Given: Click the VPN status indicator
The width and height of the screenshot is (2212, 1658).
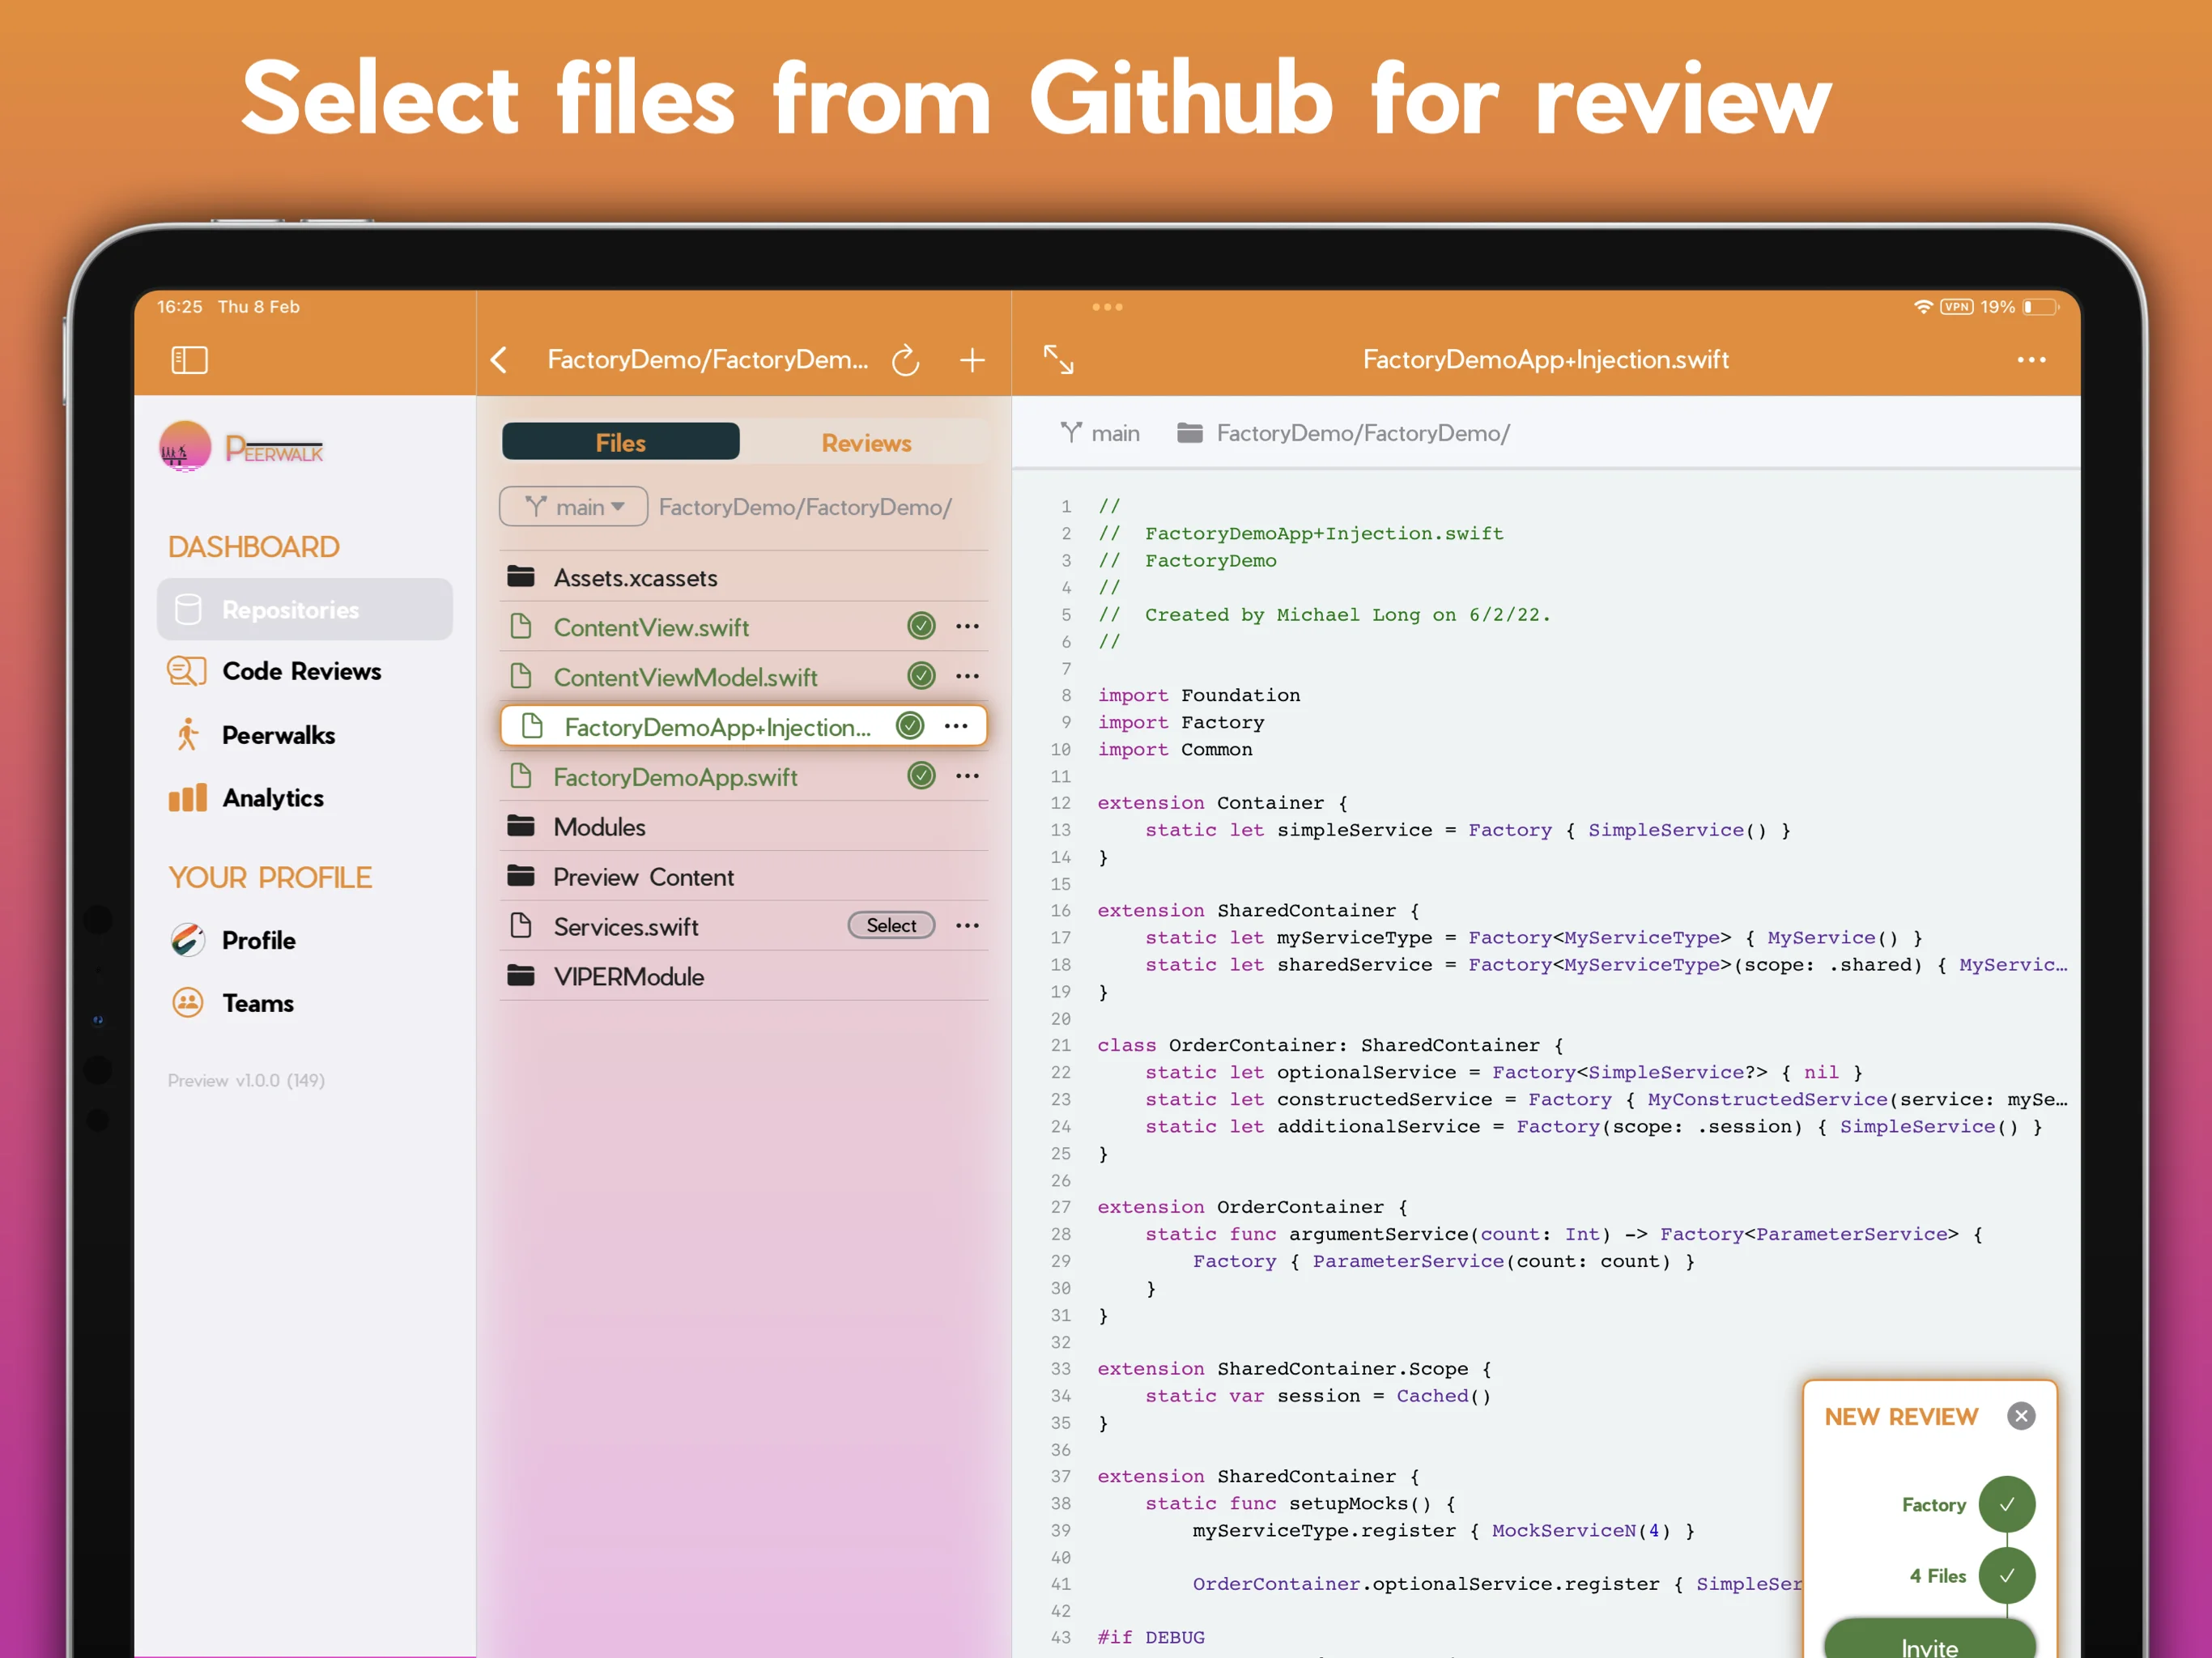Looking at the screenshot, I should pyautogui.click(x=1957, y=307).
